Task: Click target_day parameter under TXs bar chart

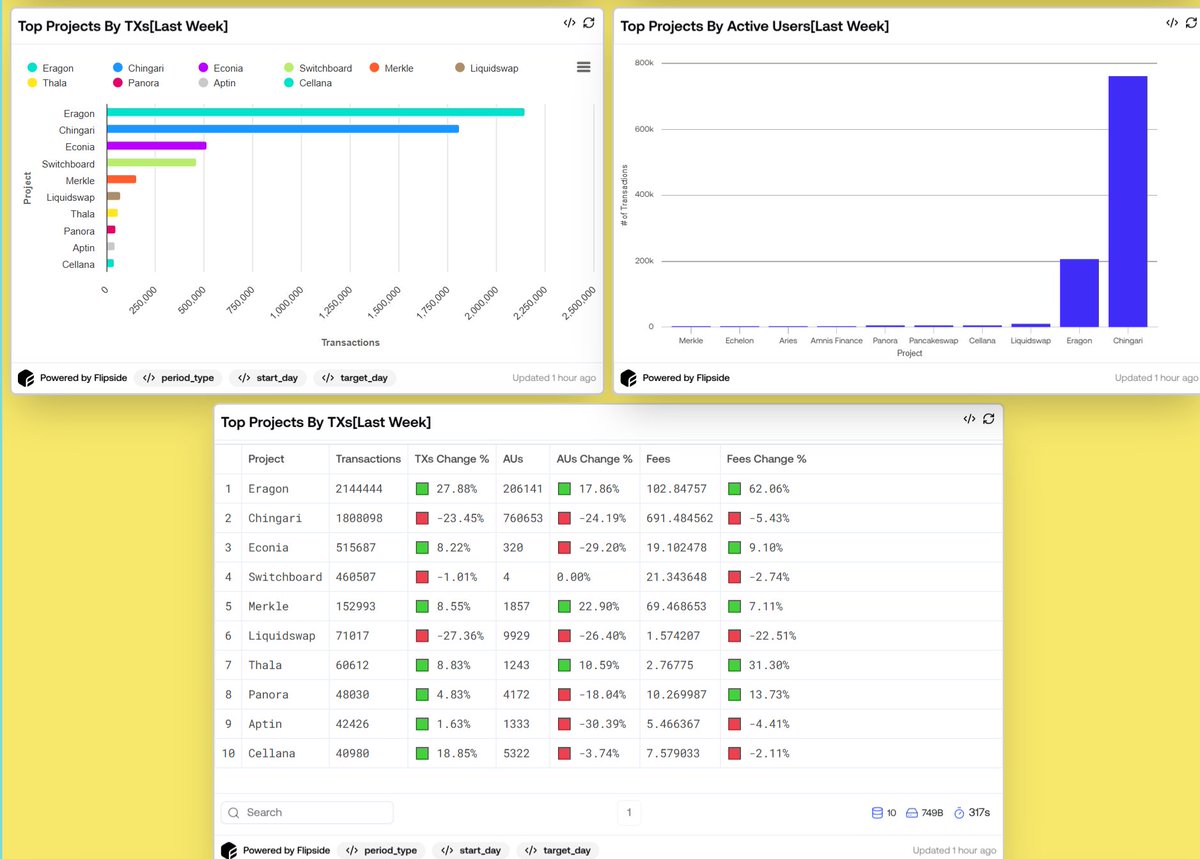Action: pyautogui.click(x=355, y=378)
